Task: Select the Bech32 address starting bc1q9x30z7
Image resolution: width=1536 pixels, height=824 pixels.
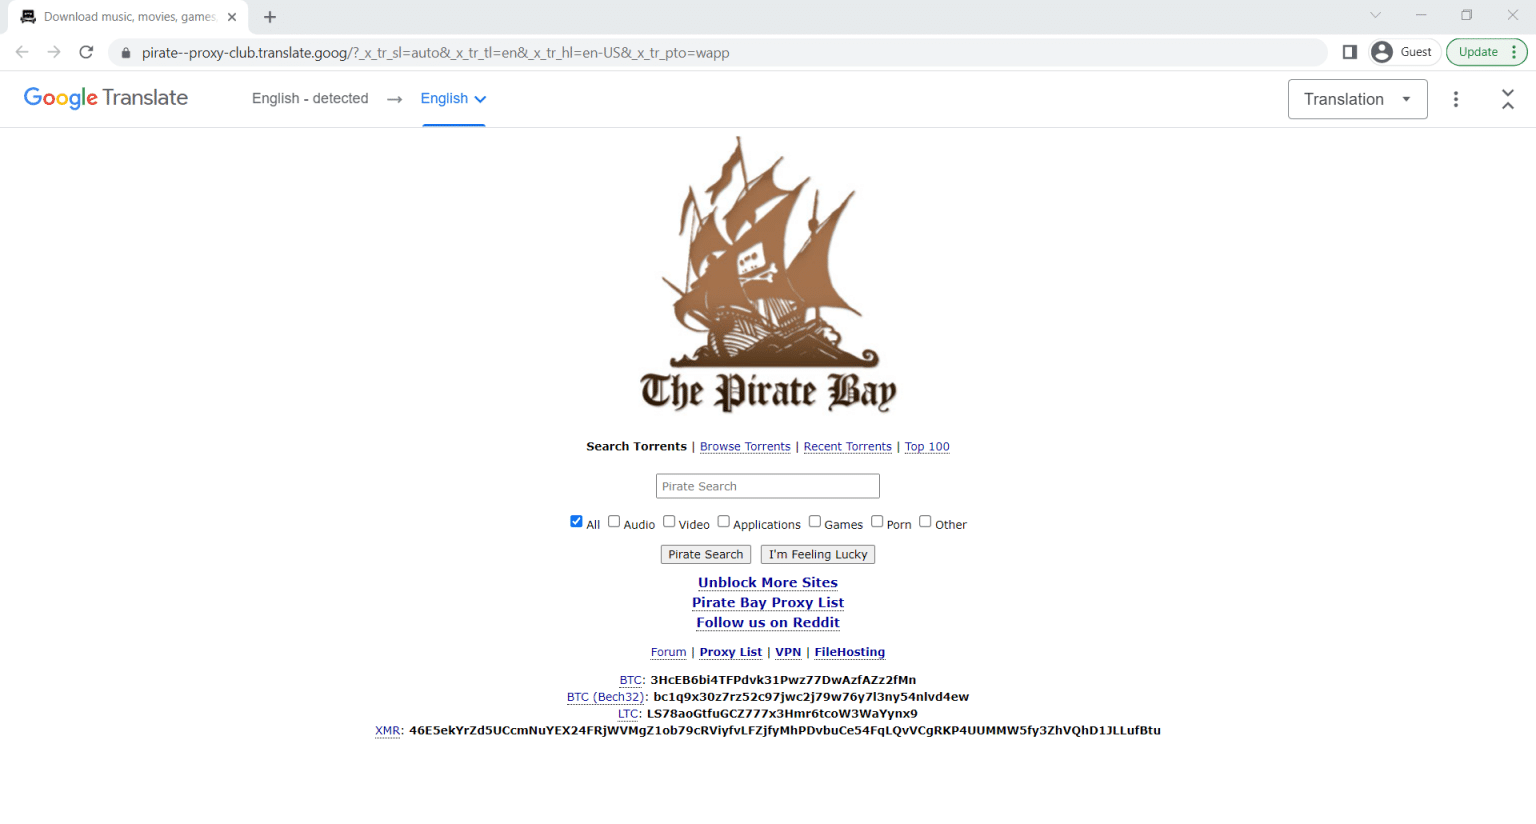Action: click(x=811, y=697)
